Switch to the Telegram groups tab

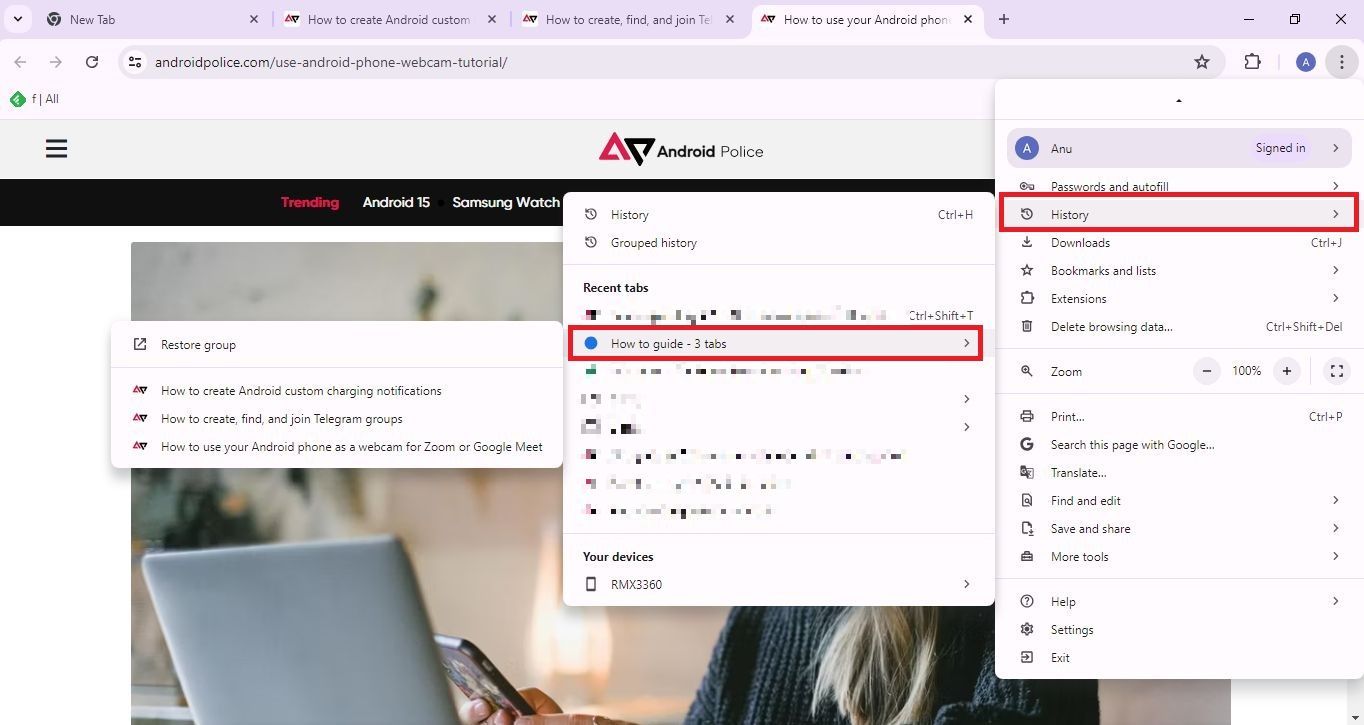click(628, 19)
